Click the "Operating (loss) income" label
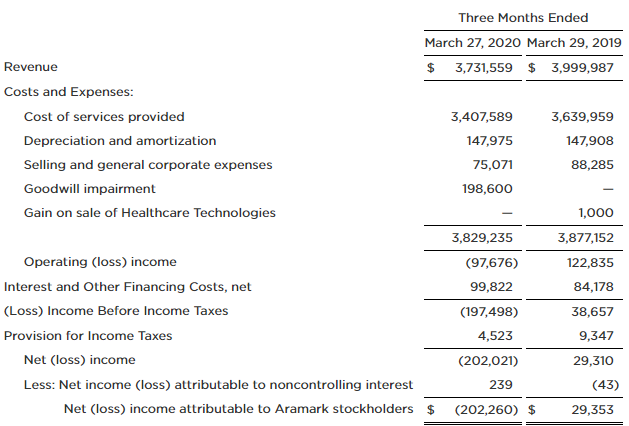The height and width of the screenshot is (426, 629). (x=100, y=262)
